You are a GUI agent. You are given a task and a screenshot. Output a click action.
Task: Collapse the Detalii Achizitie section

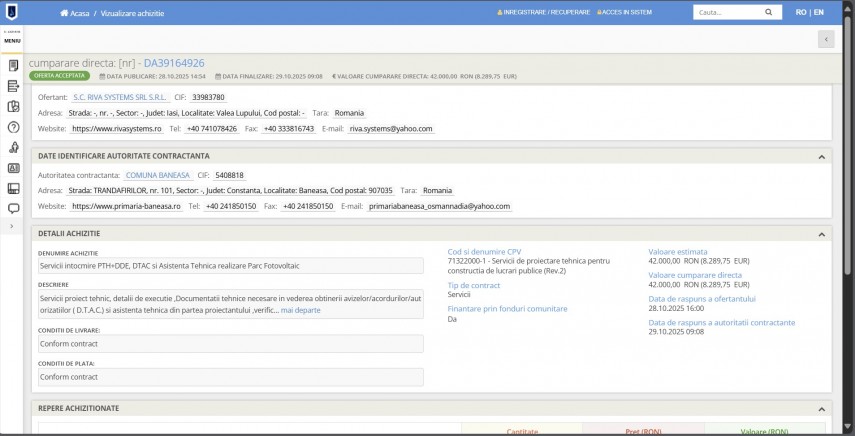821,233
